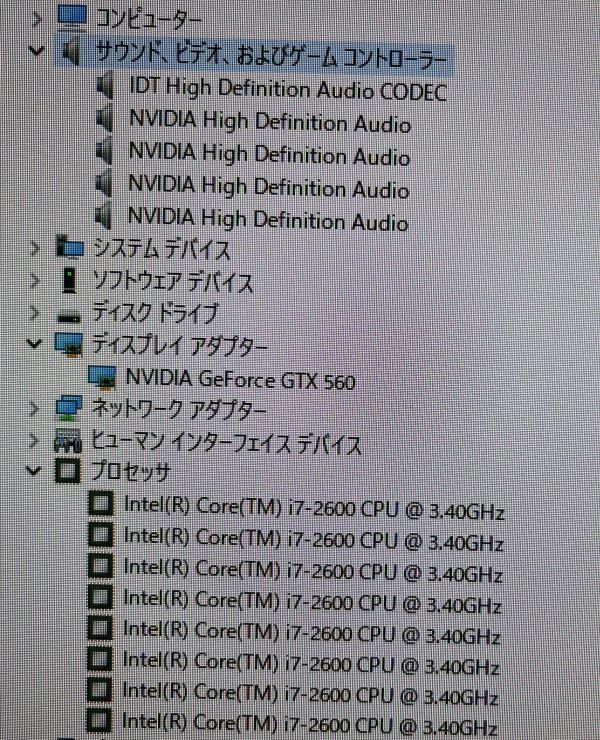Select the first NVIDIA High Definition Audio entry

point(270,121)
